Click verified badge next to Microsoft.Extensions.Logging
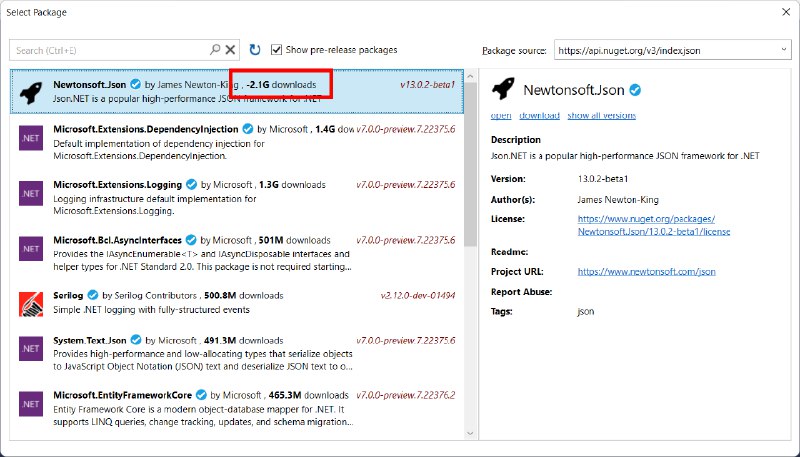The image size is (800, 457). [x=191, y=184]
